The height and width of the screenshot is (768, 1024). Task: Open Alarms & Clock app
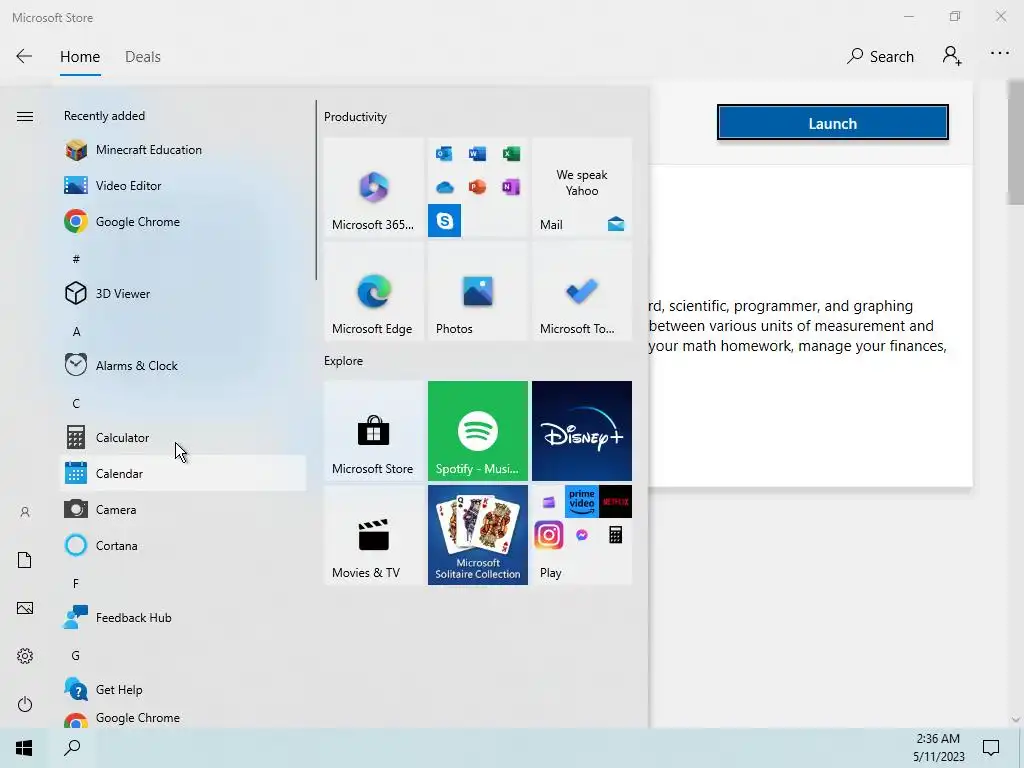tap(183, 366)
